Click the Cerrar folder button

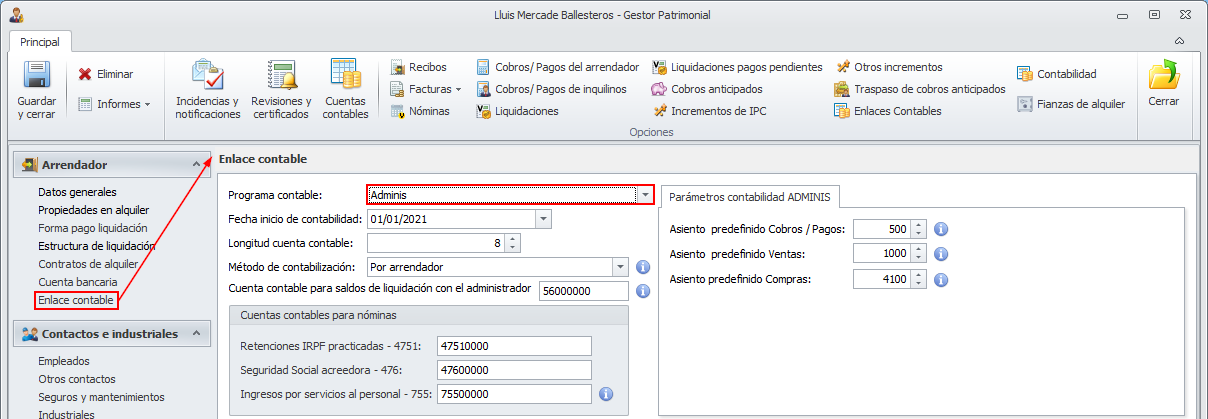(1163, 84)
